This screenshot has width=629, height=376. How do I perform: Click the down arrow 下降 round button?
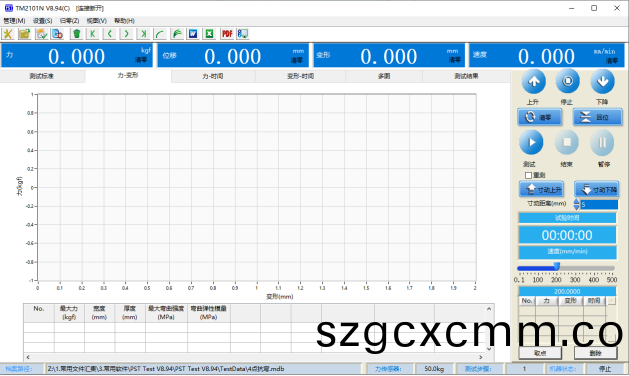[x=603, y=81]
